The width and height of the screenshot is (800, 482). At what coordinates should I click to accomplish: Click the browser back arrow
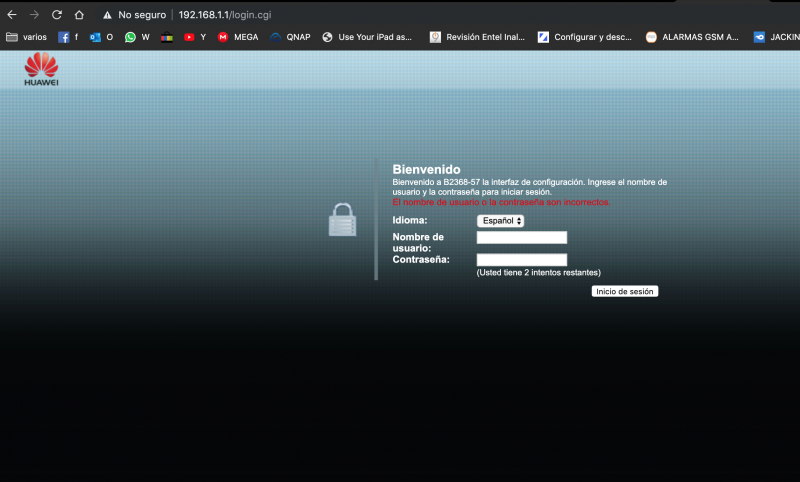(x=11, y=15)
